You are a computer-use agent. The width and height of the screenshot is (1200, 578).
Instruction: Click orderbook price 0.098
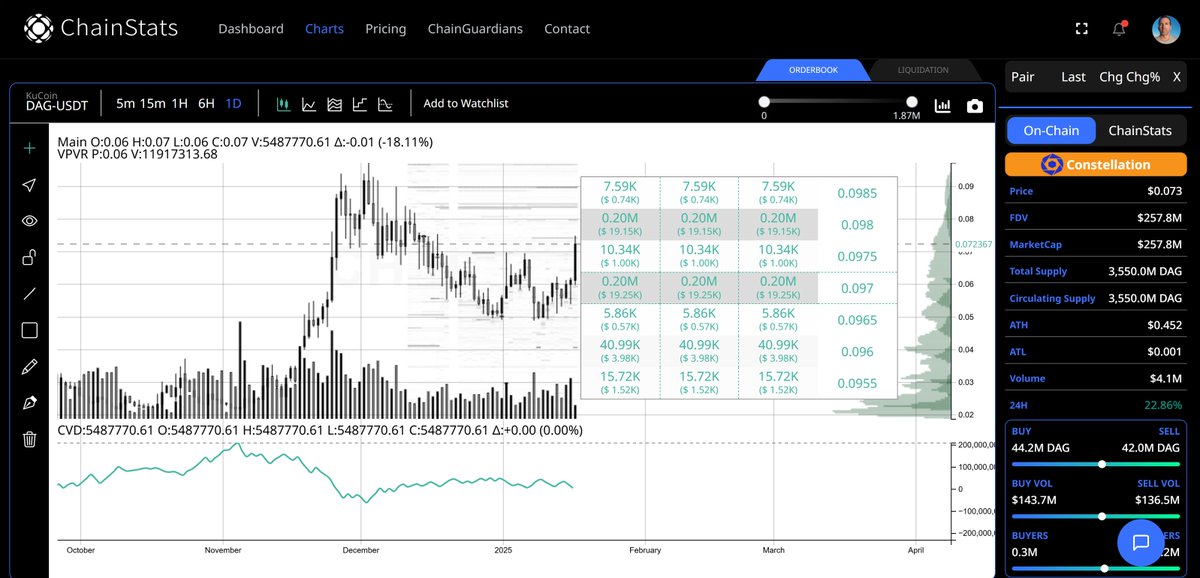(x=857, y=225)
